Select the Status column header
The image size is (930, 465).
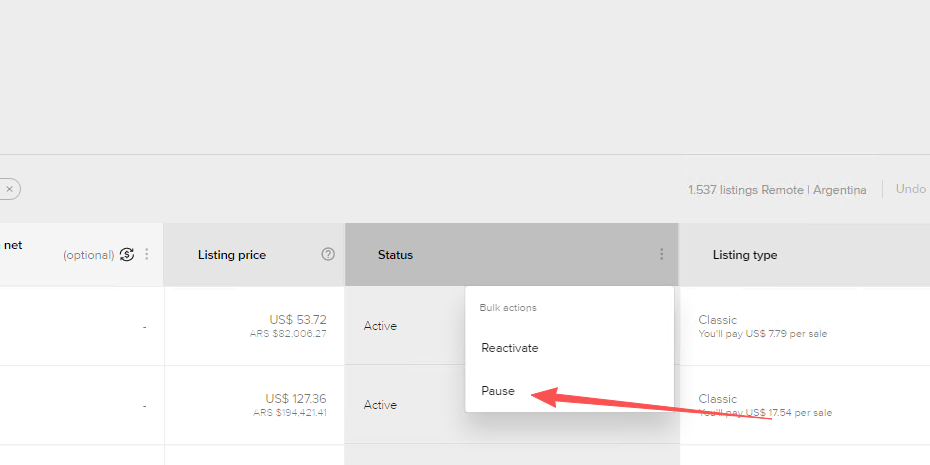tap(396, 255)
